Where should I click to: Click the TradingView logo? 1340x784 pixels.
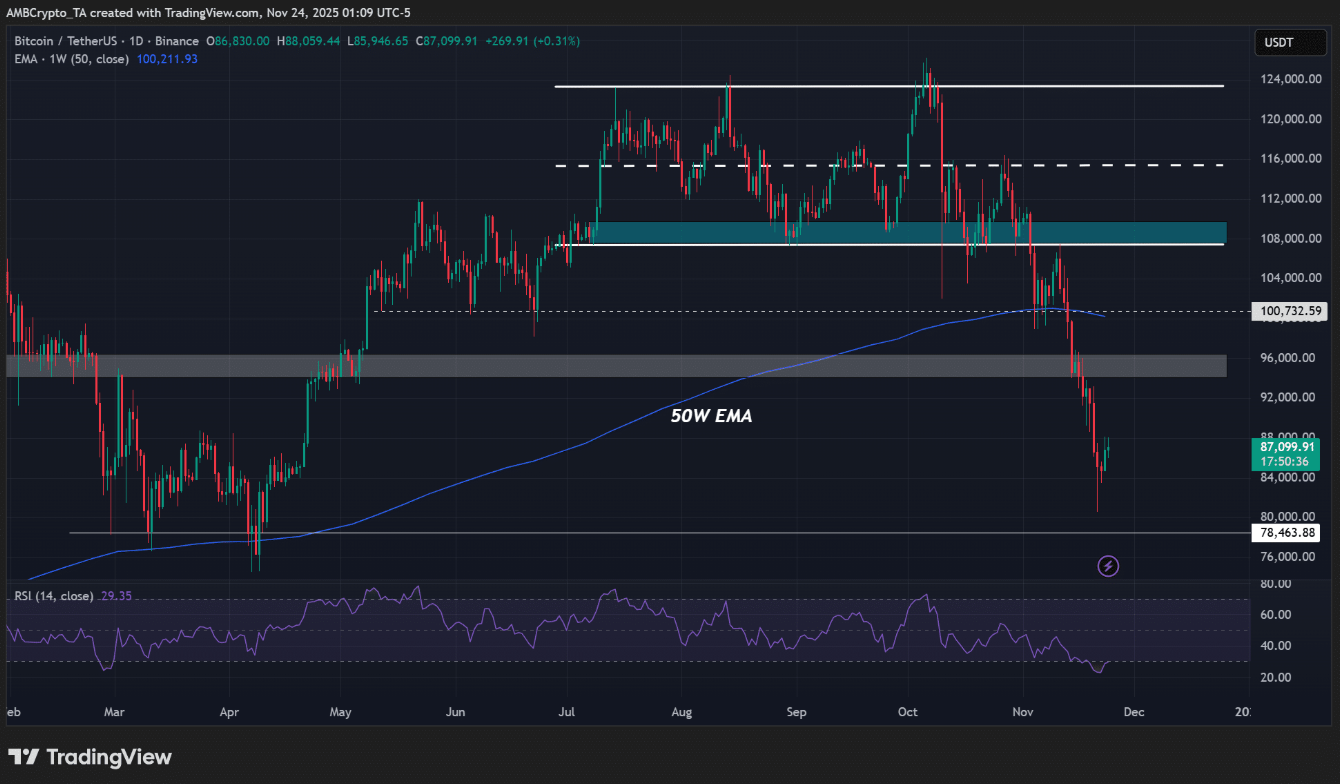click(90, 757)
